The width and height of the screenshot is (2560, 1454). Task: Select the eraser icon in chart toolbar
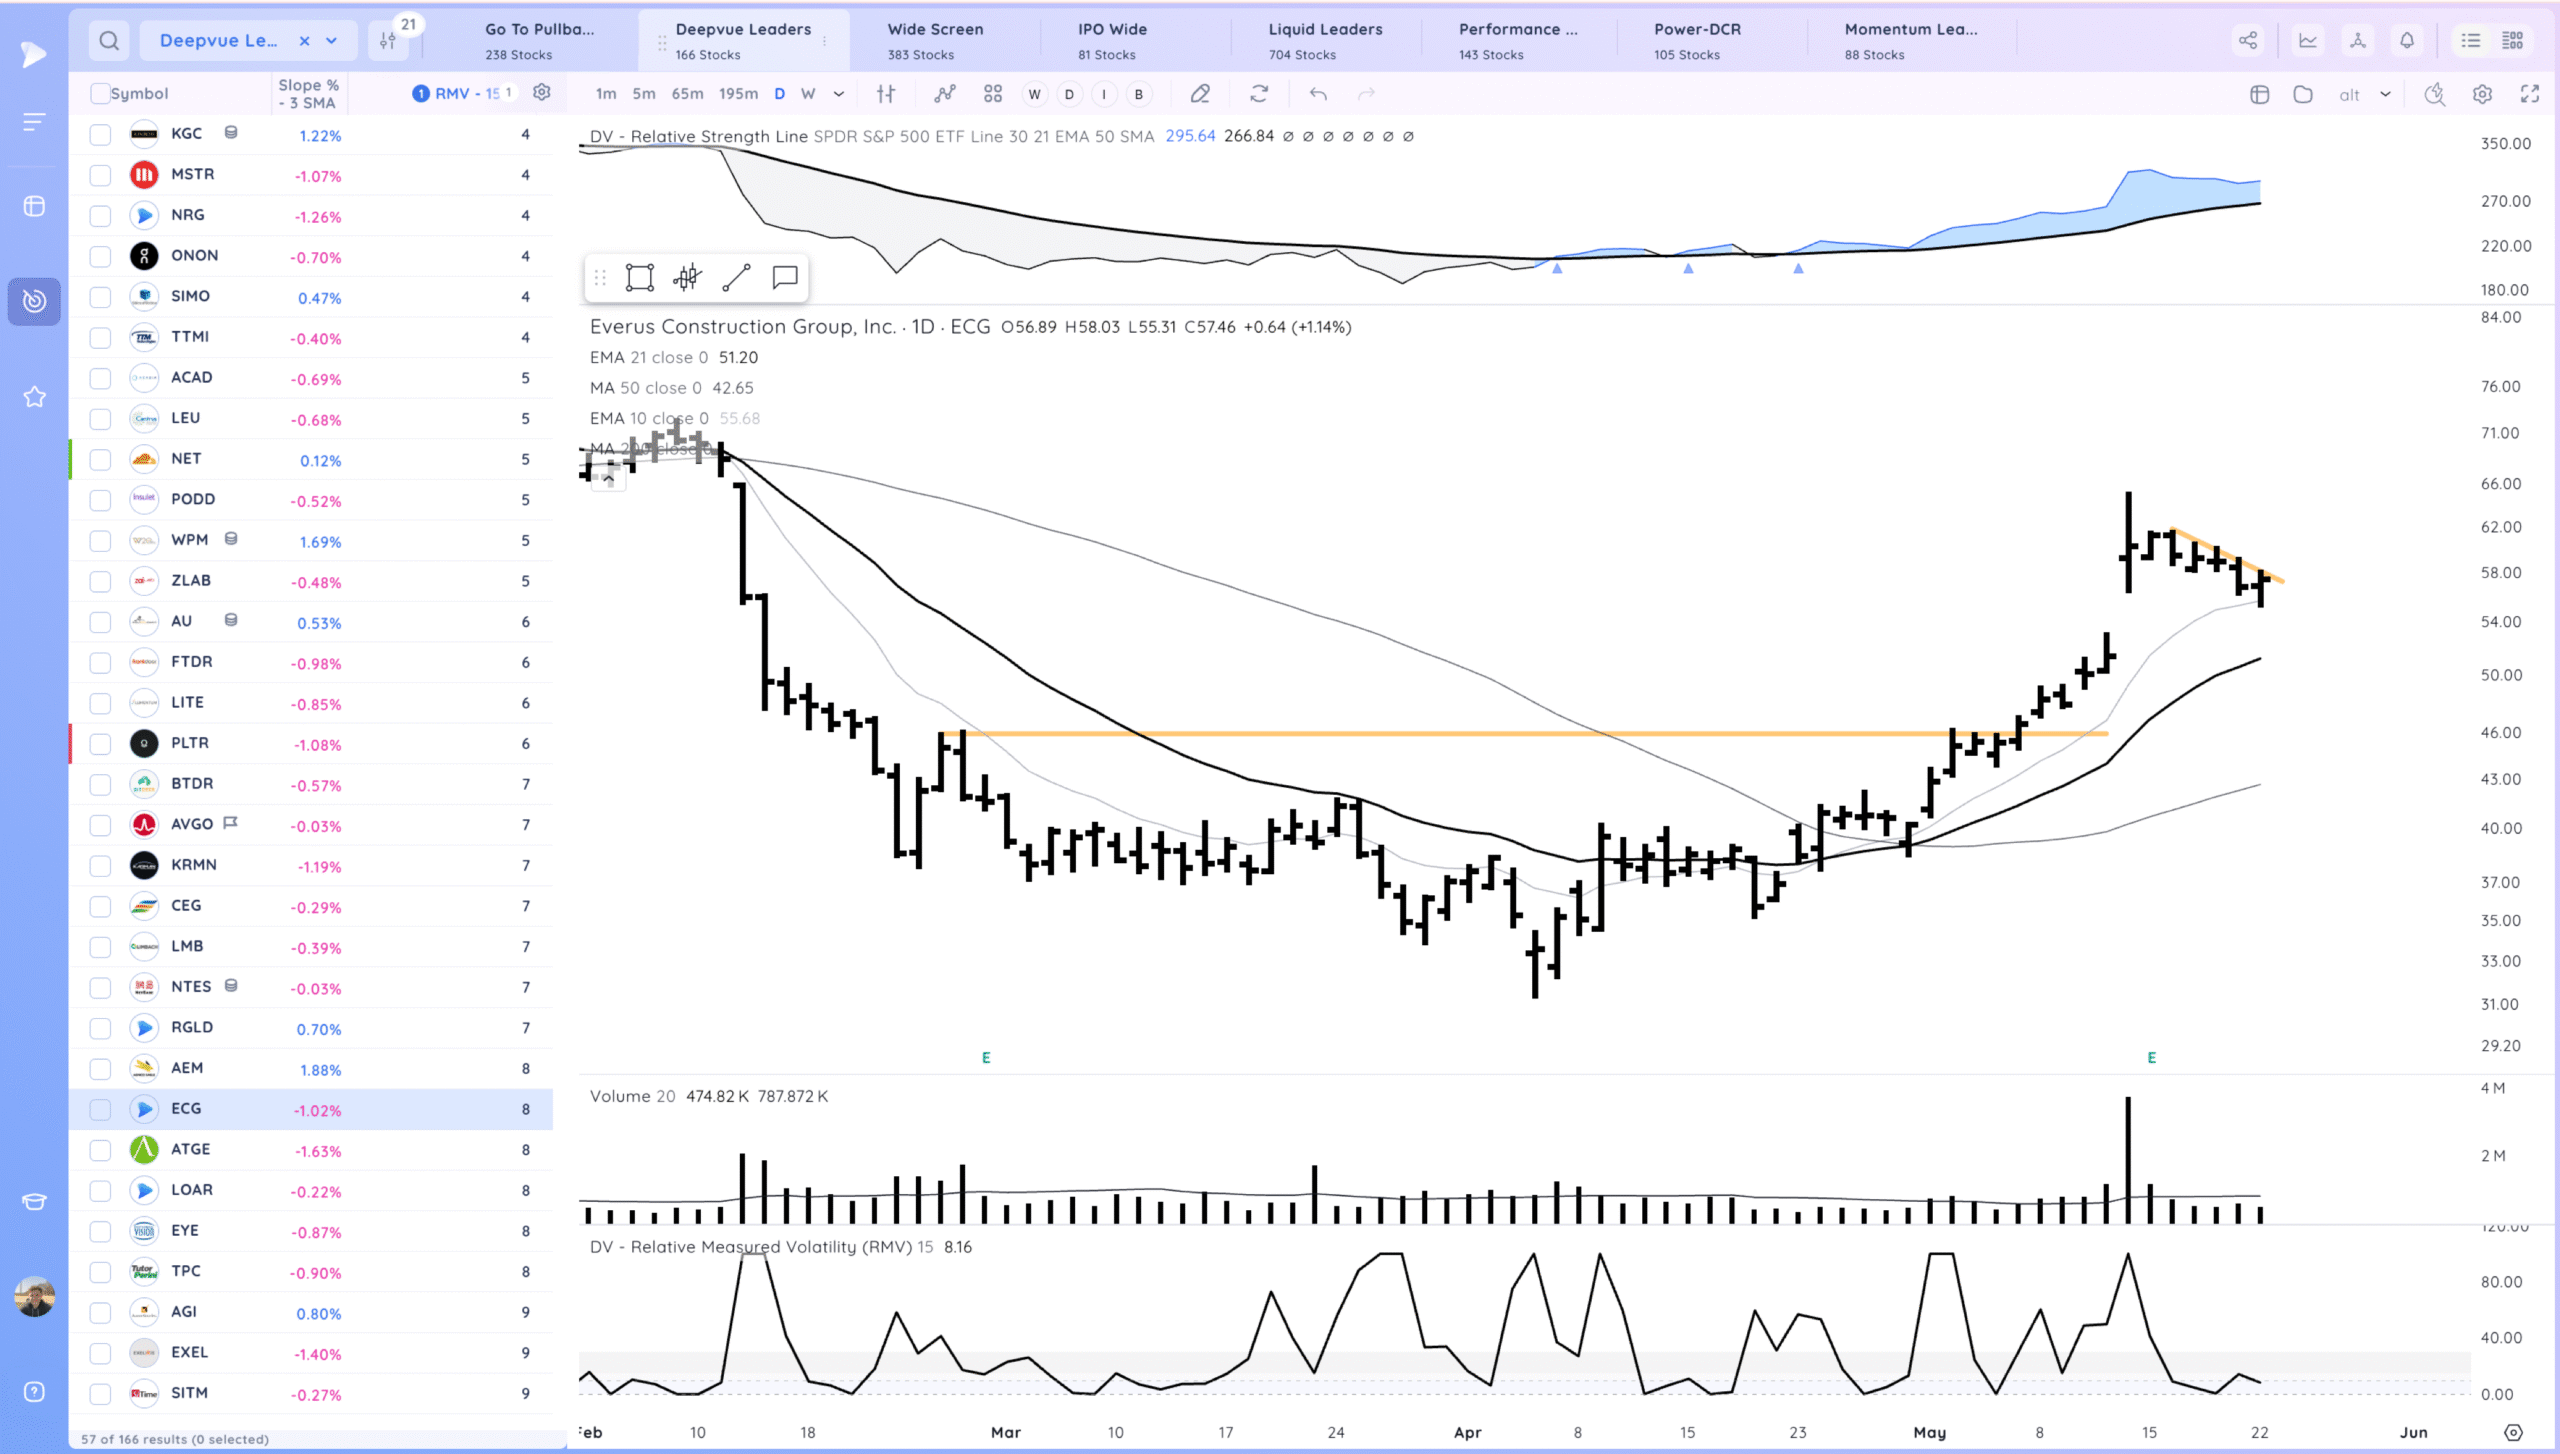point(1200,94)
